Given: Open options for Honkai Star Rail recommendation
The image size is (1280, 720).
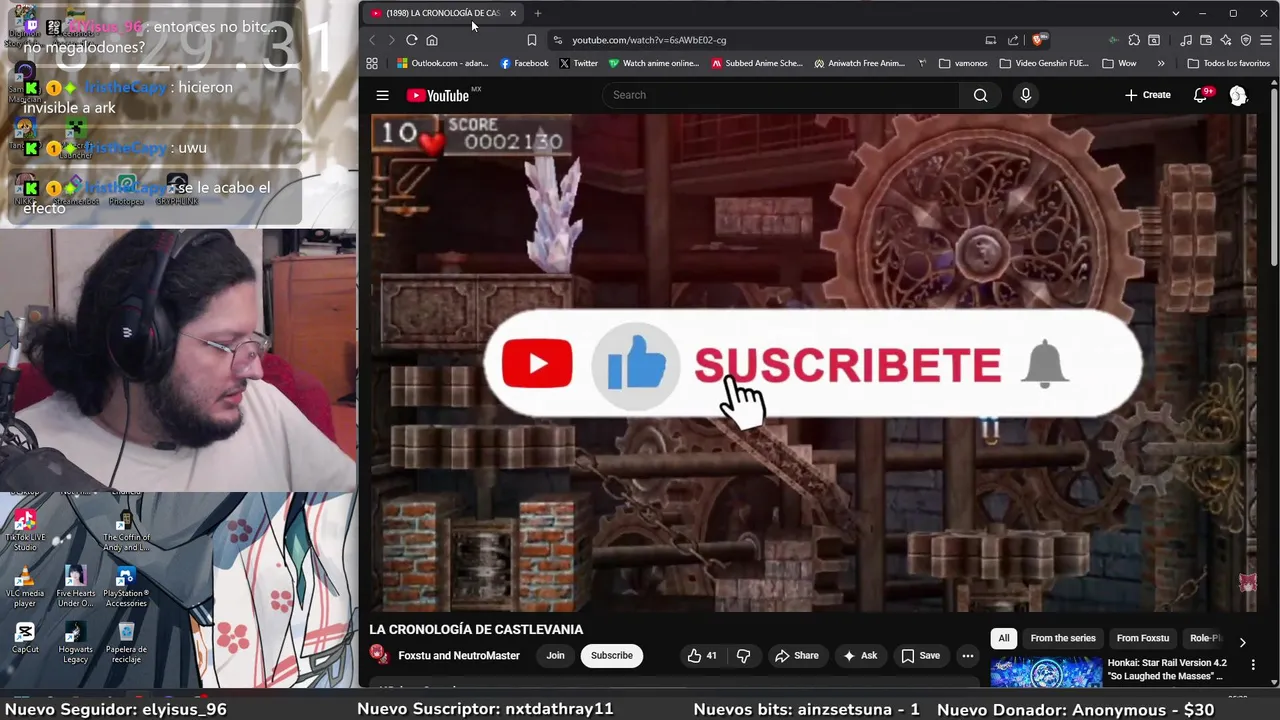Looking at the screenshot, I should (x=1253, y=664).
